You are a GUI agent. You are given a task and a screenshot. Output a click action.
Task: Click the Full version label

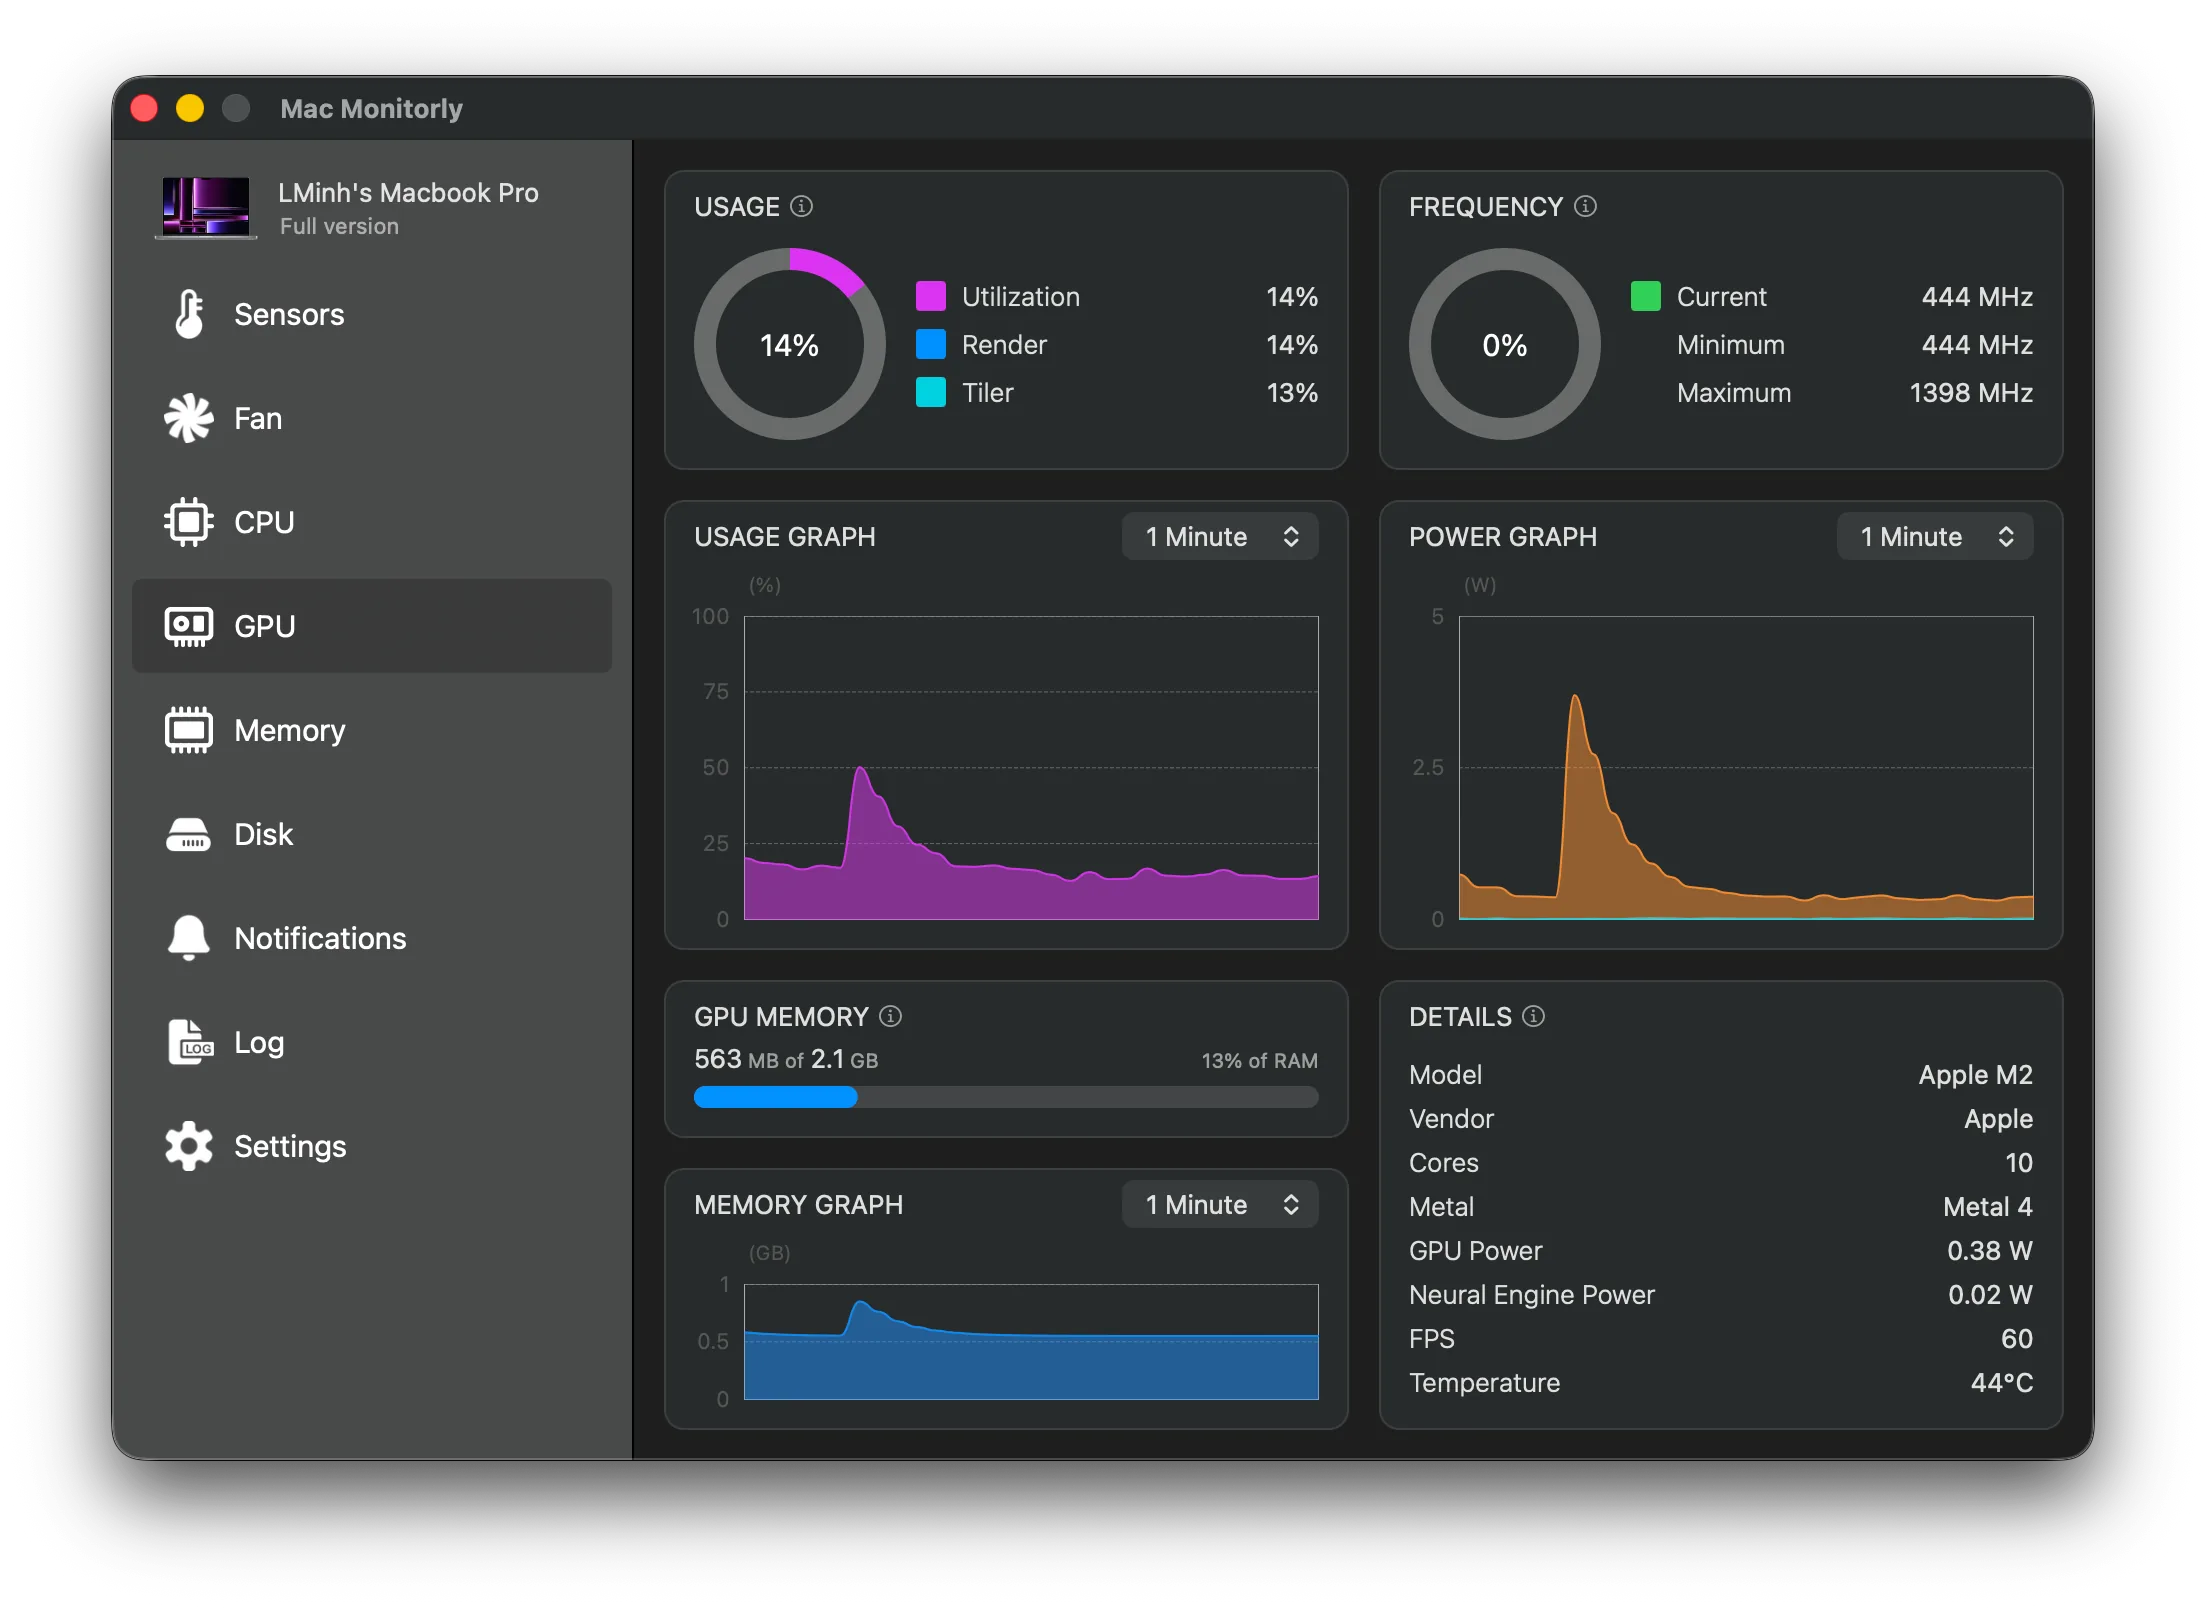coord(339,226)
